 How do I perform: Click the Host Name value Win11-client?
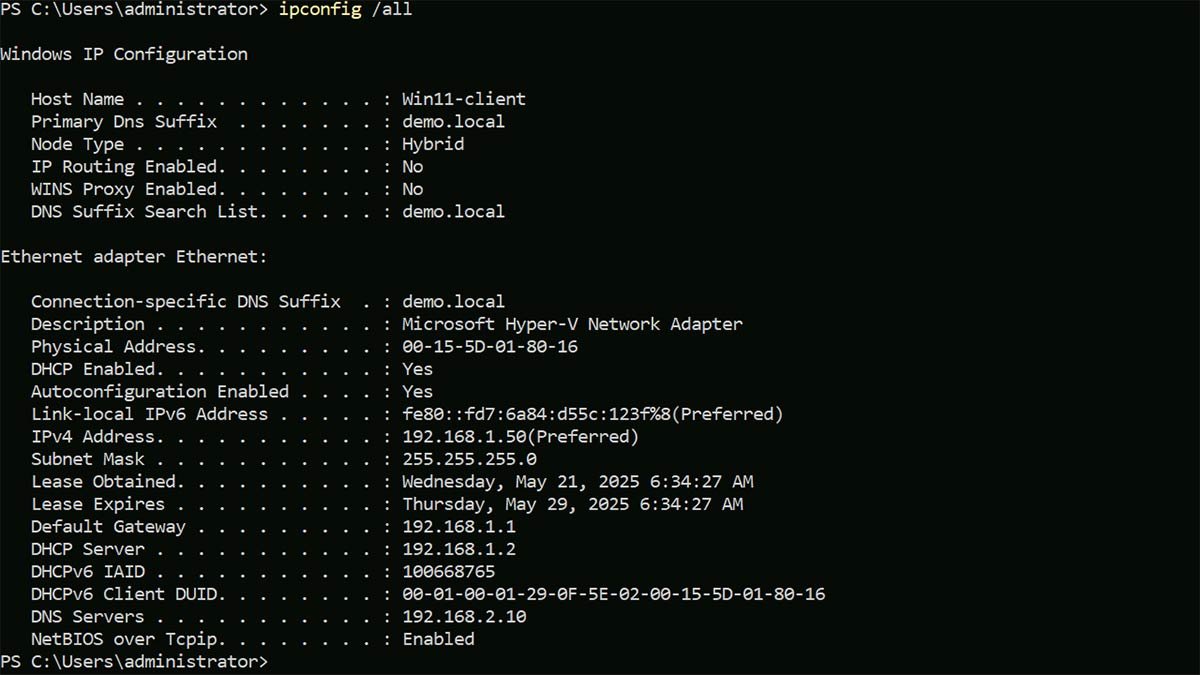click(x=463, y=99)
